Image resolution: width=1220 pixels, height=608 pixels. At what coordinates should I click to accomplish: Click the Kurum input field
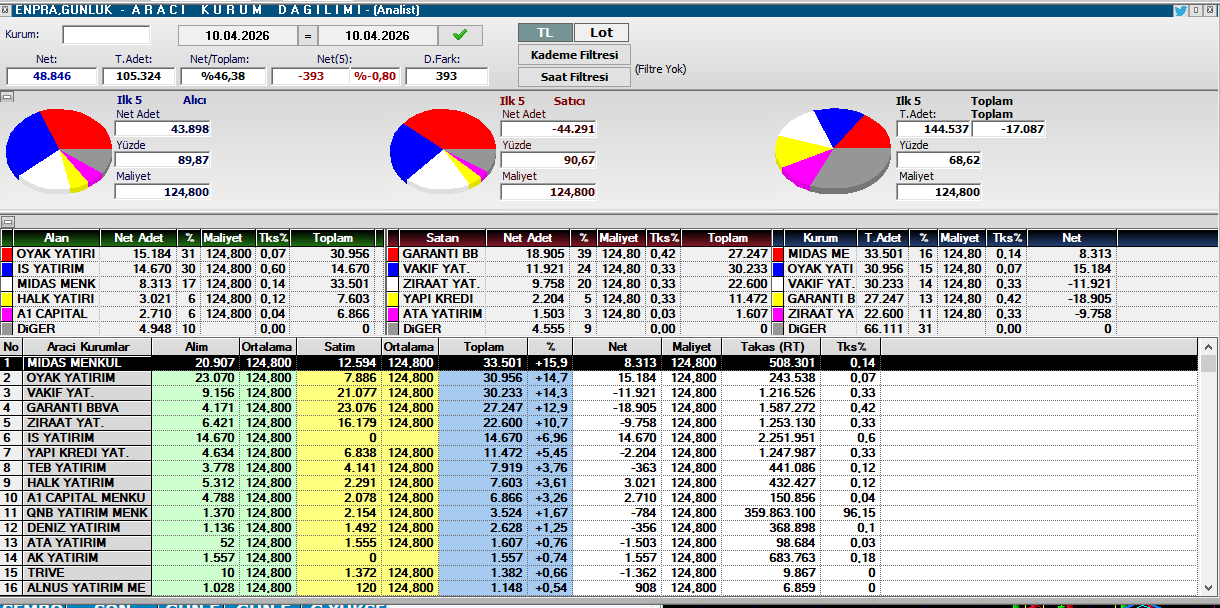coord(105,35)
